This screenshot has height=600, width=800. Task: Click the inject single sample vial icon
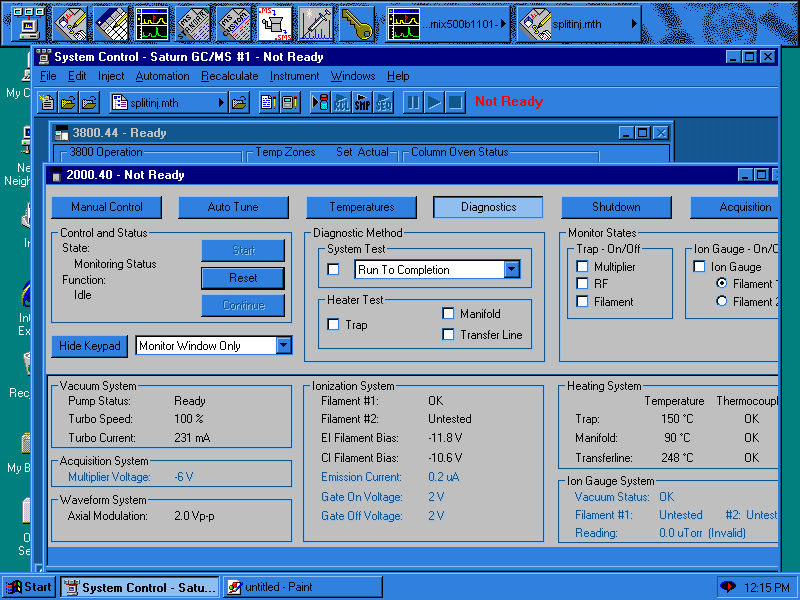click(x=320, y=103)
